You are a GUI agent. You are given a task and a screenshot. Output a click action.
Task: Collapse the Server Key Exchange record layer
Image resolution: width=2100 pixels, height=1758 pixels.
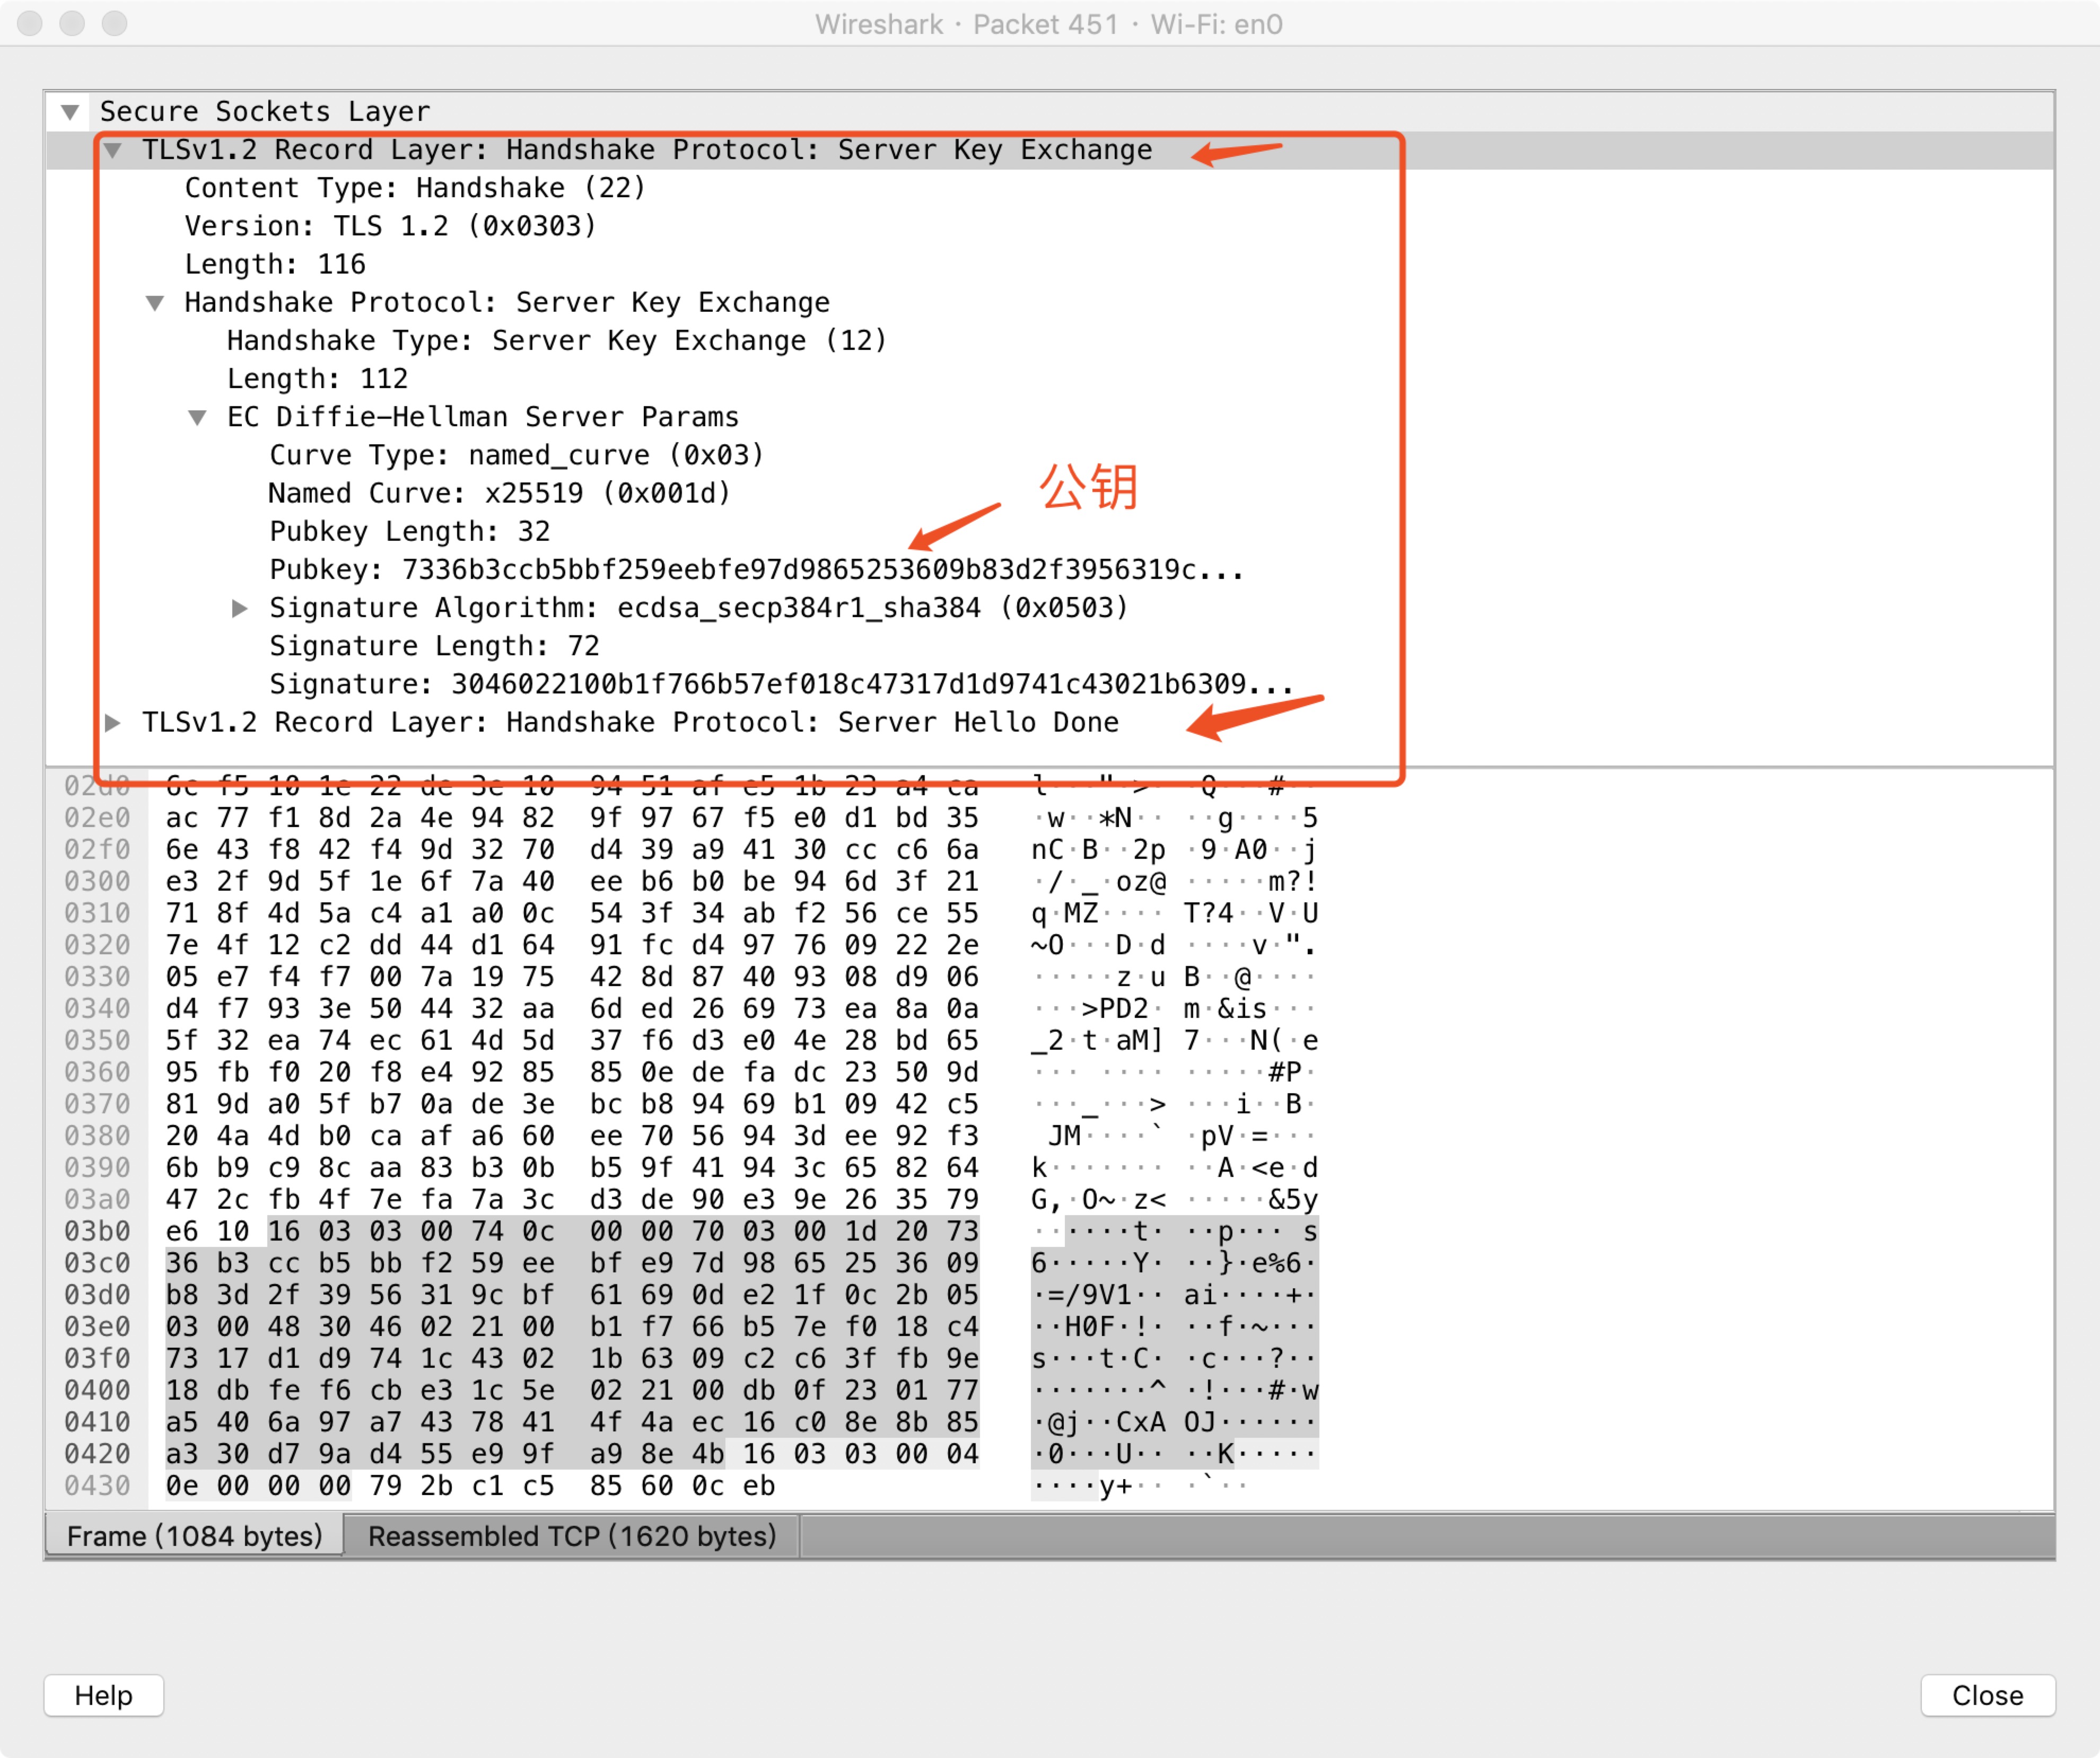[x=113, y=150]
